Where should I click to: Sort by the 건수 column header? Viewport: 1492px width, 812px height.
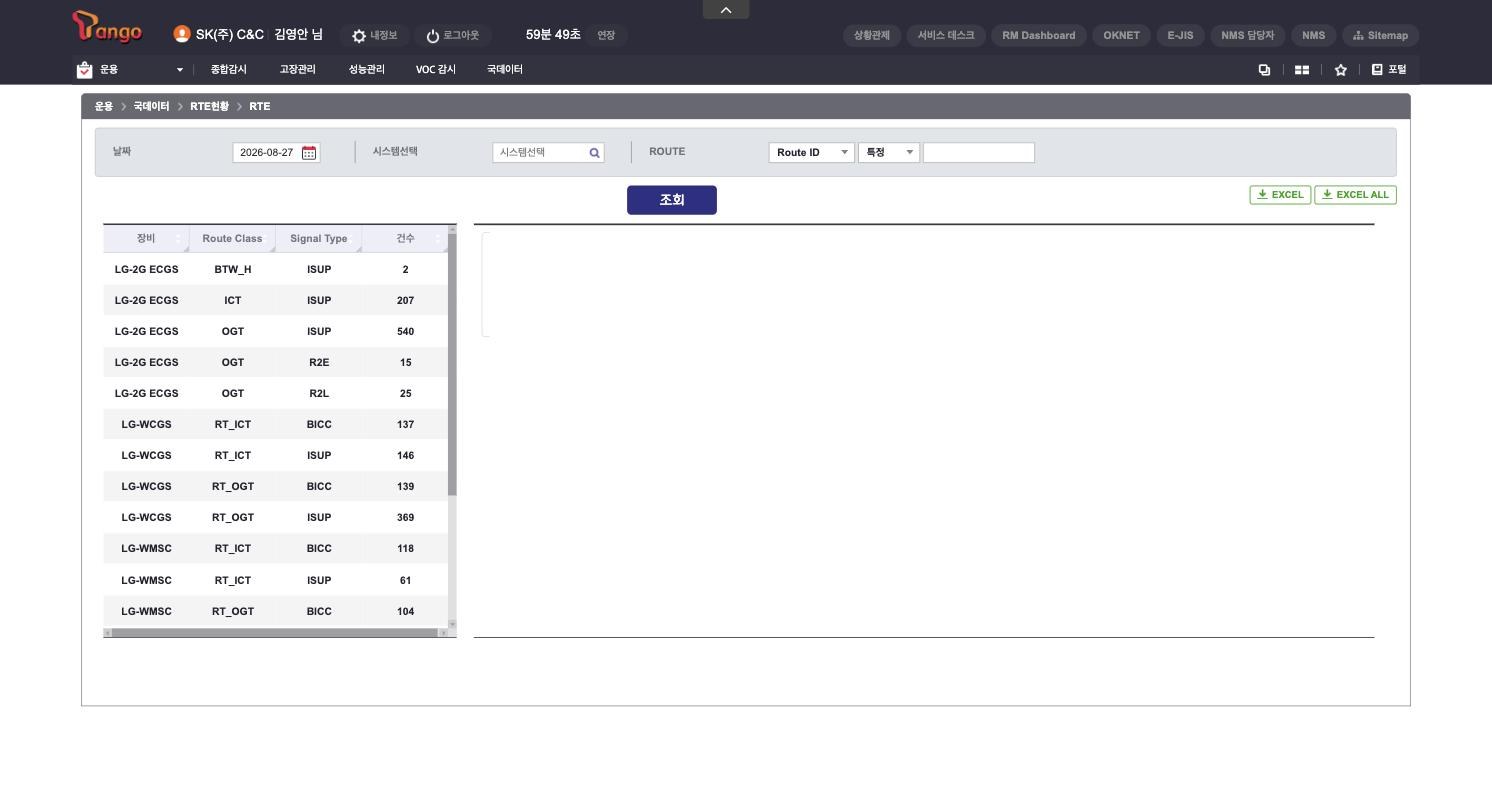coord(405,239)
